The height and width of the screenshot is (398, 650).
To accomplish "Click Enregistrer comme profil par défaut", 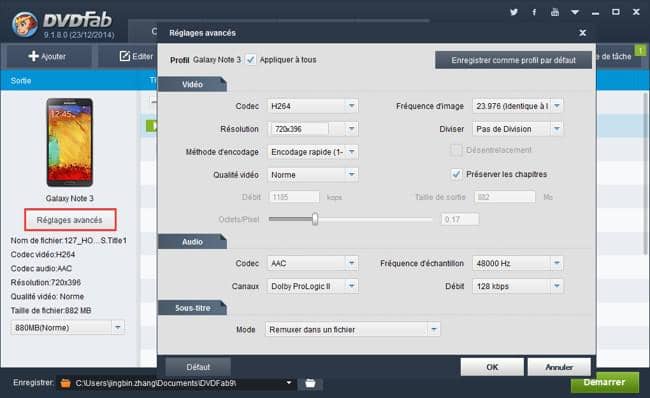I will point(513,60).
